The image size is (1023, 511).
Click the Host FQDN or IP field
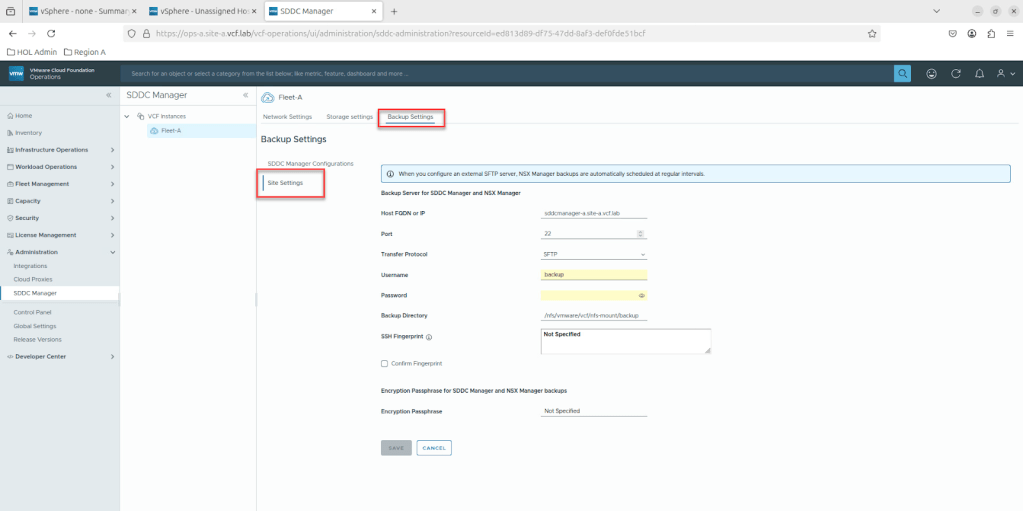(x=594, y=213)
